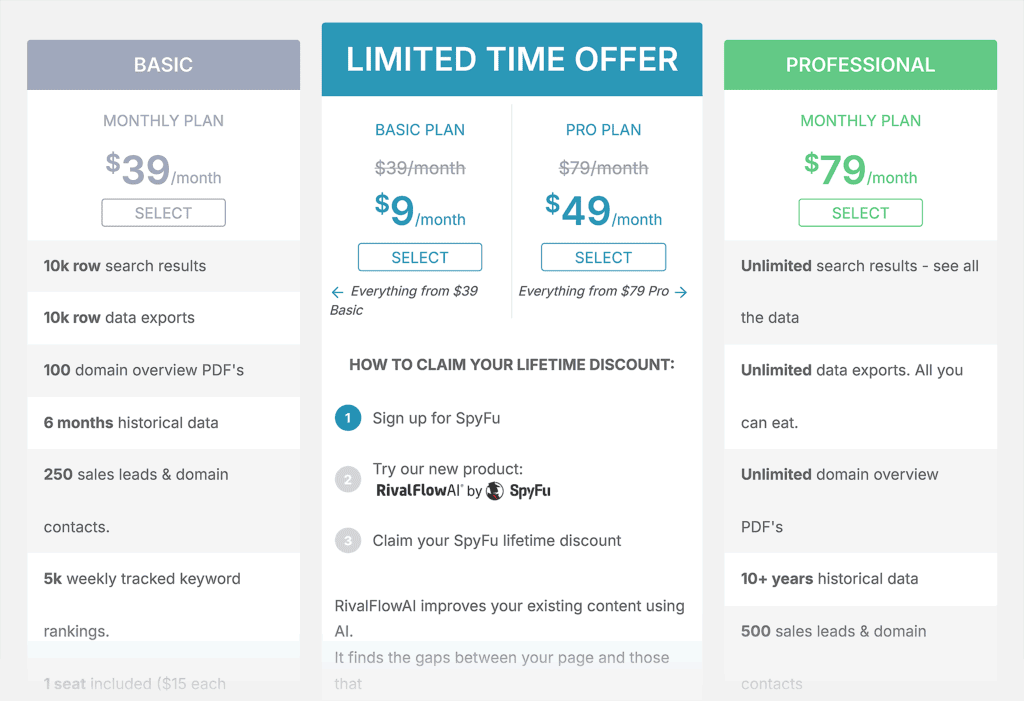Click the left arrow beside Everything from $39 Basic
This screenshot has width=1024, height=701.
point(335,291)
